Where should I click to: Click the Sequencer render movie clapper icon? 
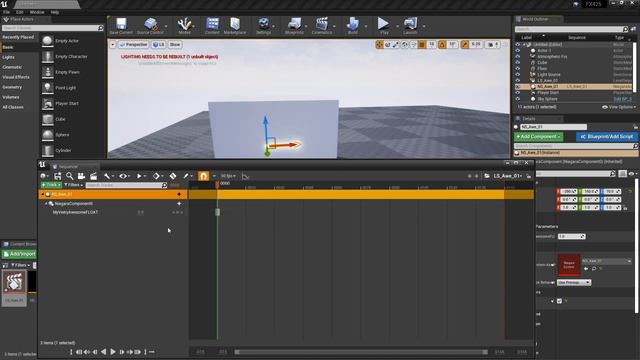(93, 176)
